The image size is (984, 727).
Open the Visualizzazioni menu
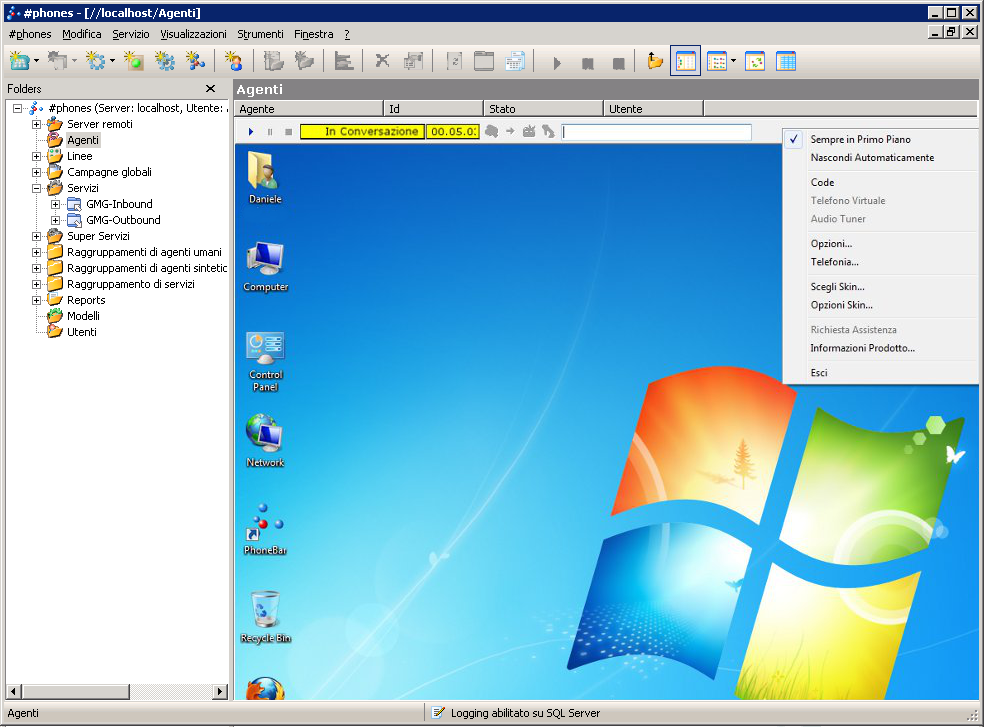[x=193, y=34]
